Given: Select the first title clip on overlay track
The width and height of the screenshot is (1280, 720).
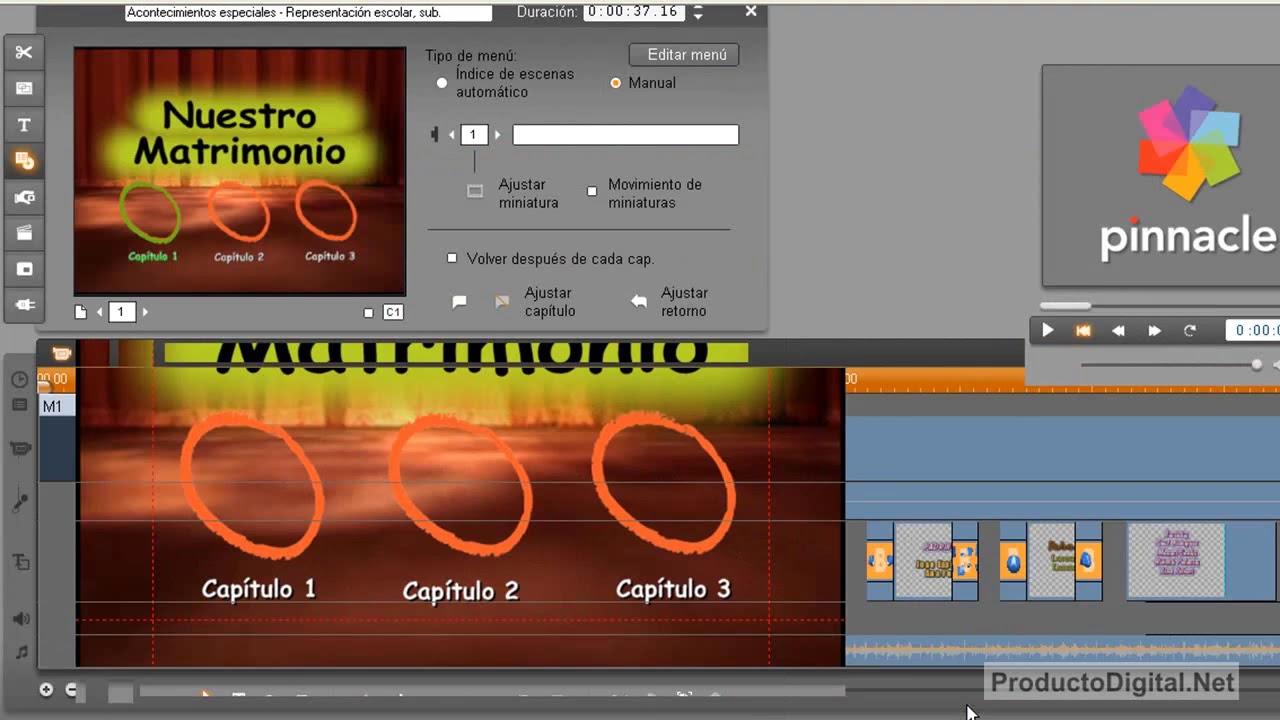Looking at the screenshot, I should point(922,561).
